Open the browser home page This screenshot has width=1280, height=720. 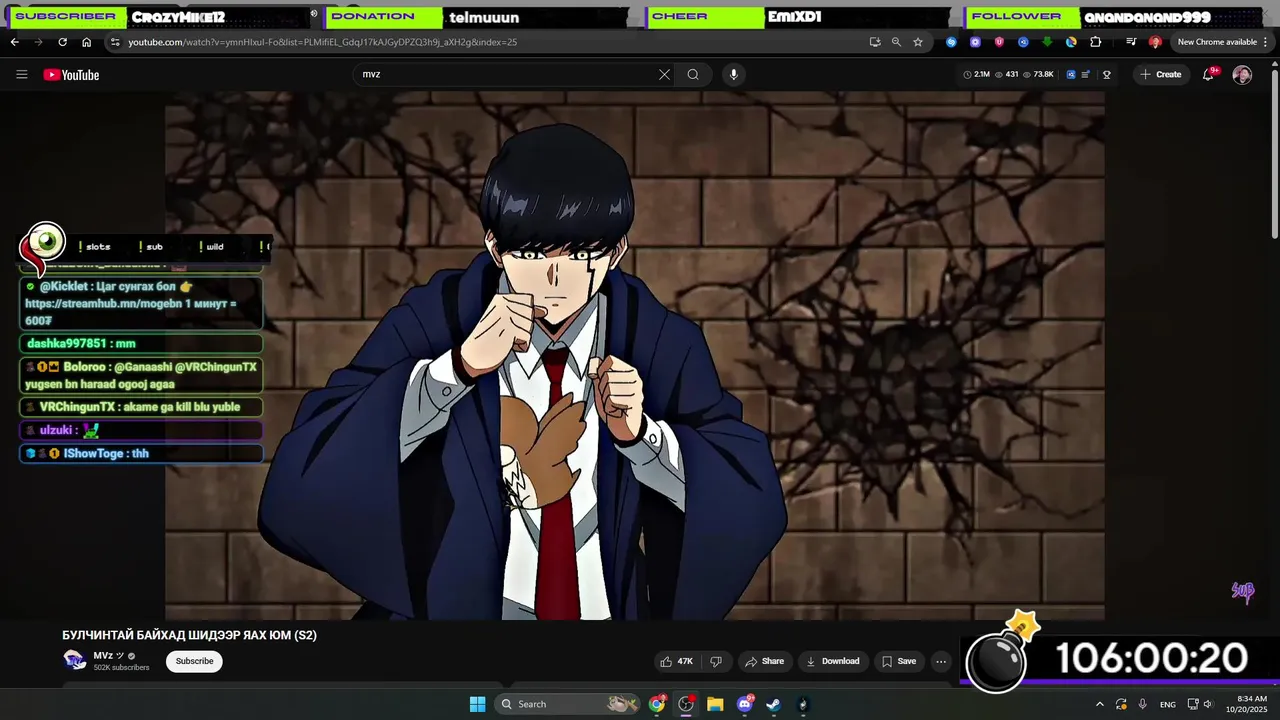click(86, 42)
